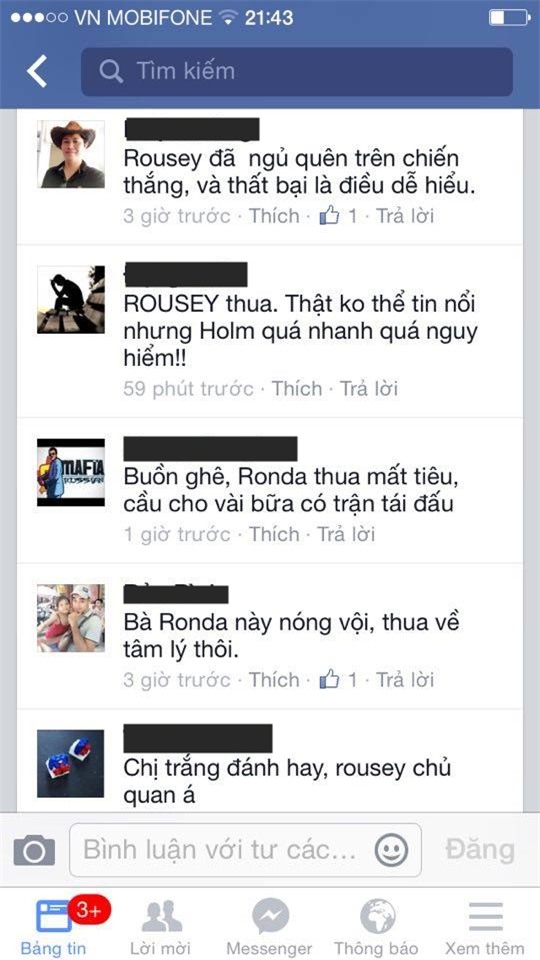This screenshot has height=960, width=540.
Task: Tap like thumb on Bà Ronda comment
Action: (x=329, y=679)
